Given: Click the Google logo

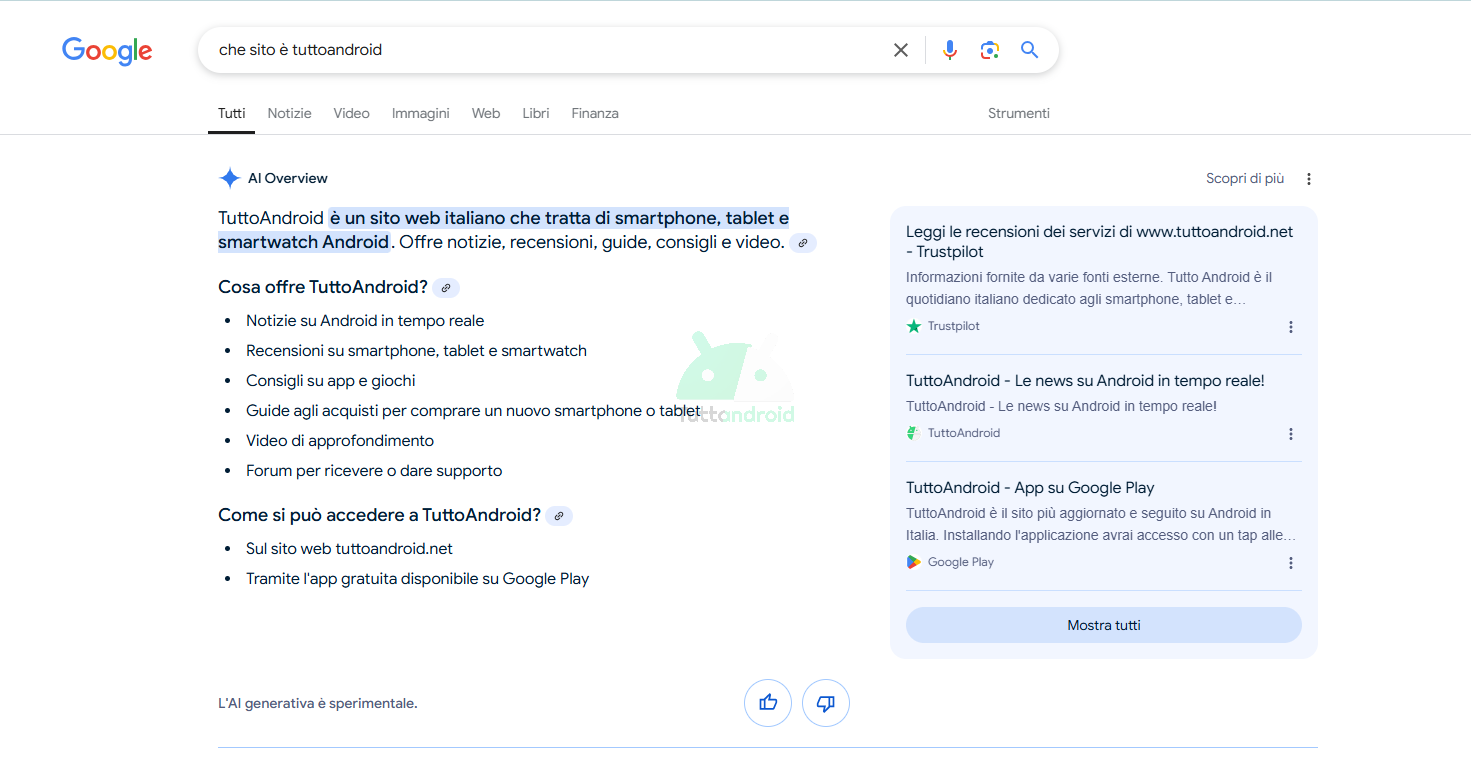Looking at the screenshot, I should (107, 50).
